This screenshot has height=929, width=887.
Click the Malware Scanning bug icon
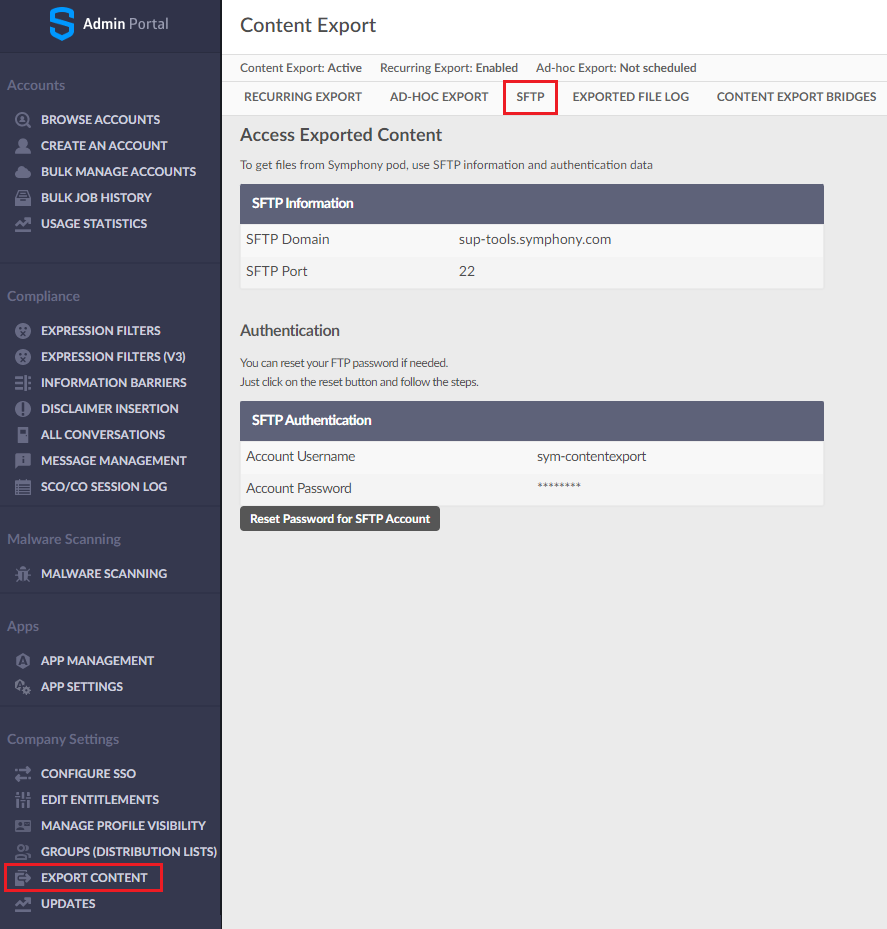click(23, 574)
